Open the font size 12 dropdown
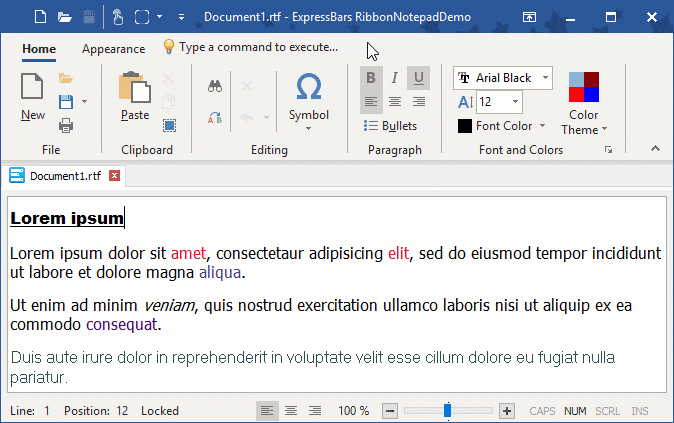674x423 pixels. (x=515, y=102)
